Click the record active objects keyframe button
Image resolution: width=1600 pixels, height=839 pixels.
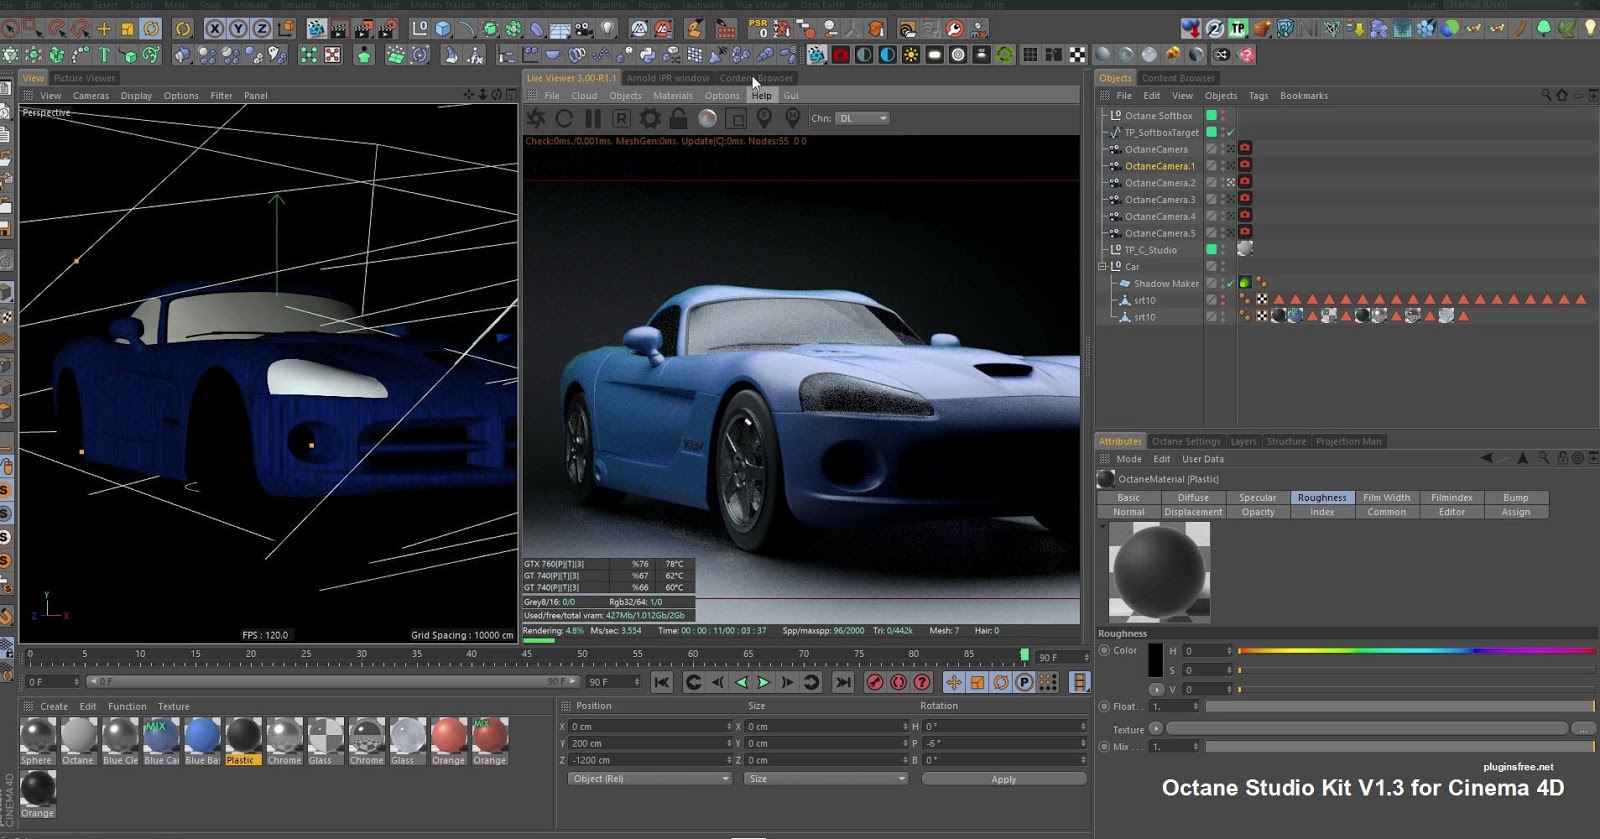[x=875, y=682]
